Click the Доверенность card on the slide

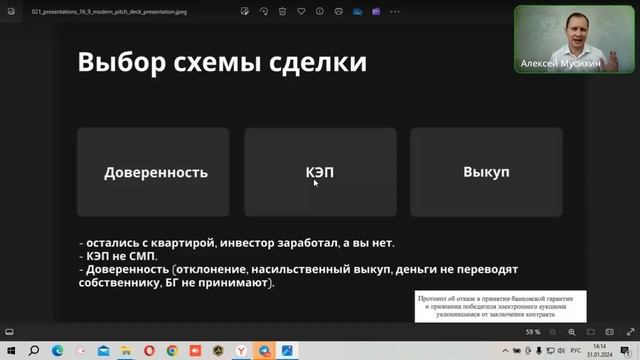click(x=153, y=172)
